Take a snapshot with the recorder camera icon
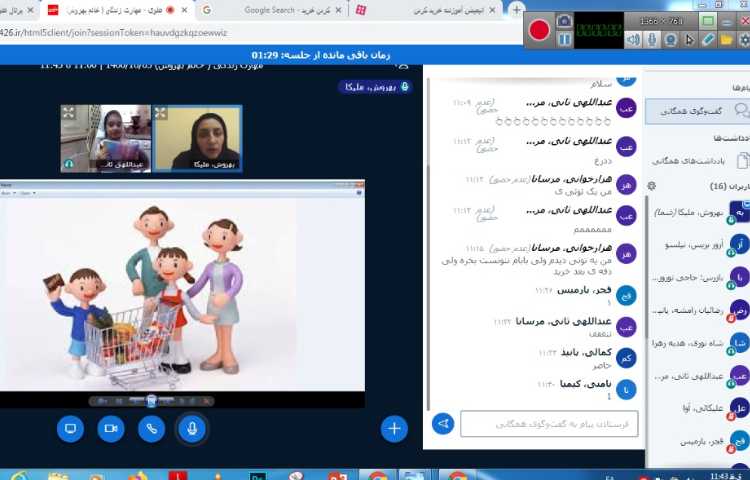This screenshot has height=480, width=750. [x=564, y=21]
